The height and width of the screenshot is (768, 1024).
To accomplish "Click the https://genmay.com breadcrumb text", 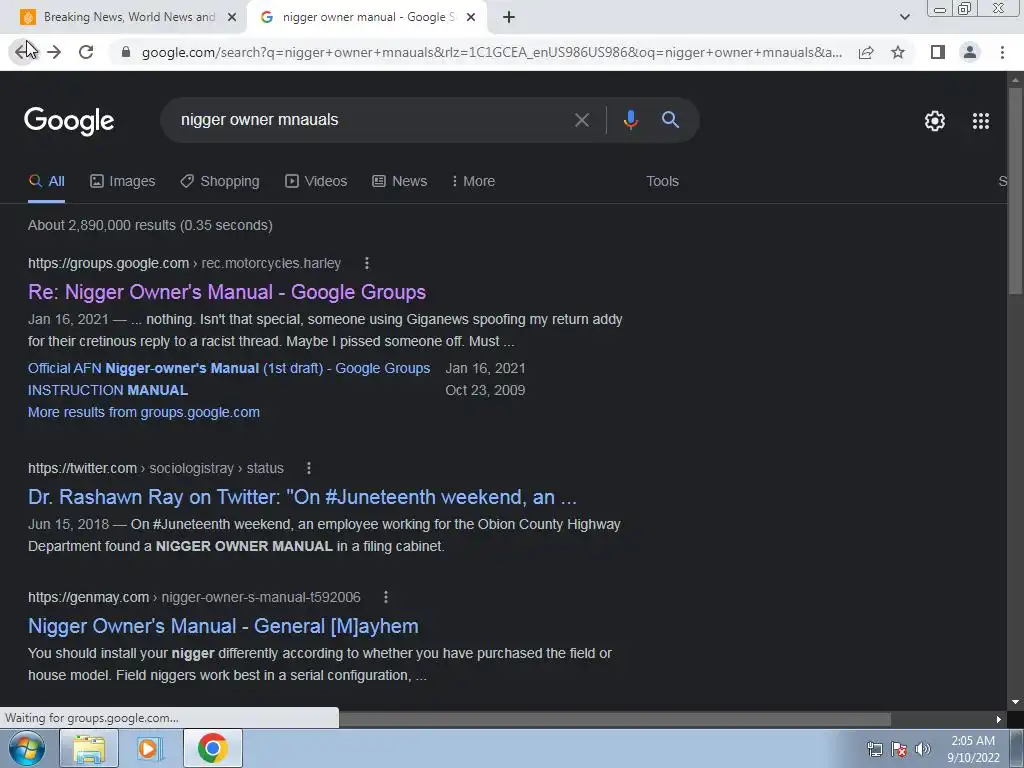I will point(88,597).
